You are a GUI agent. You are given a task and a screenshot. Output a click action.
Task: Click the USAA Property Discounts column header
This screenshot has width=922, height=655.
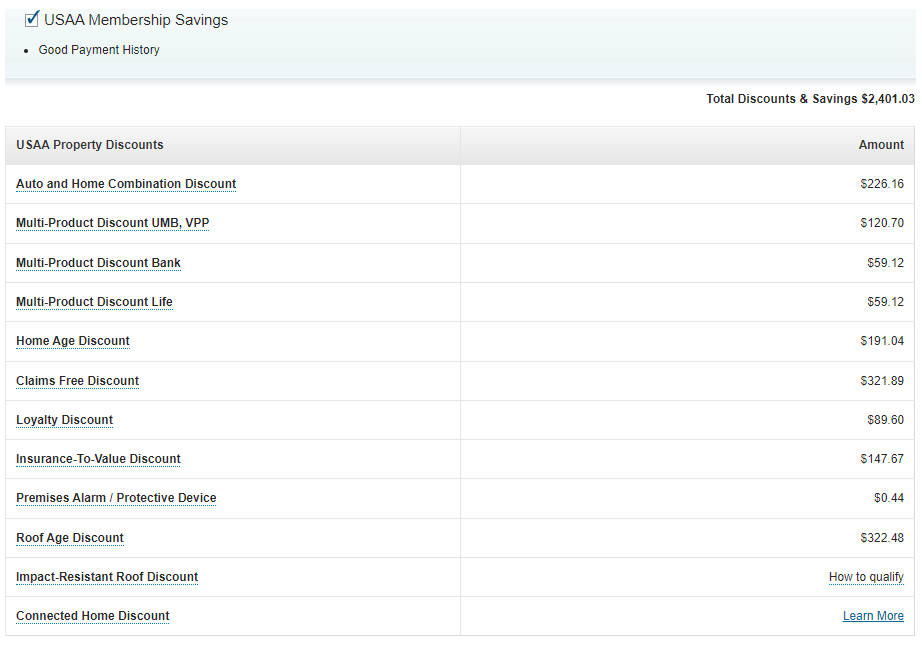click(x=90, y=145)
